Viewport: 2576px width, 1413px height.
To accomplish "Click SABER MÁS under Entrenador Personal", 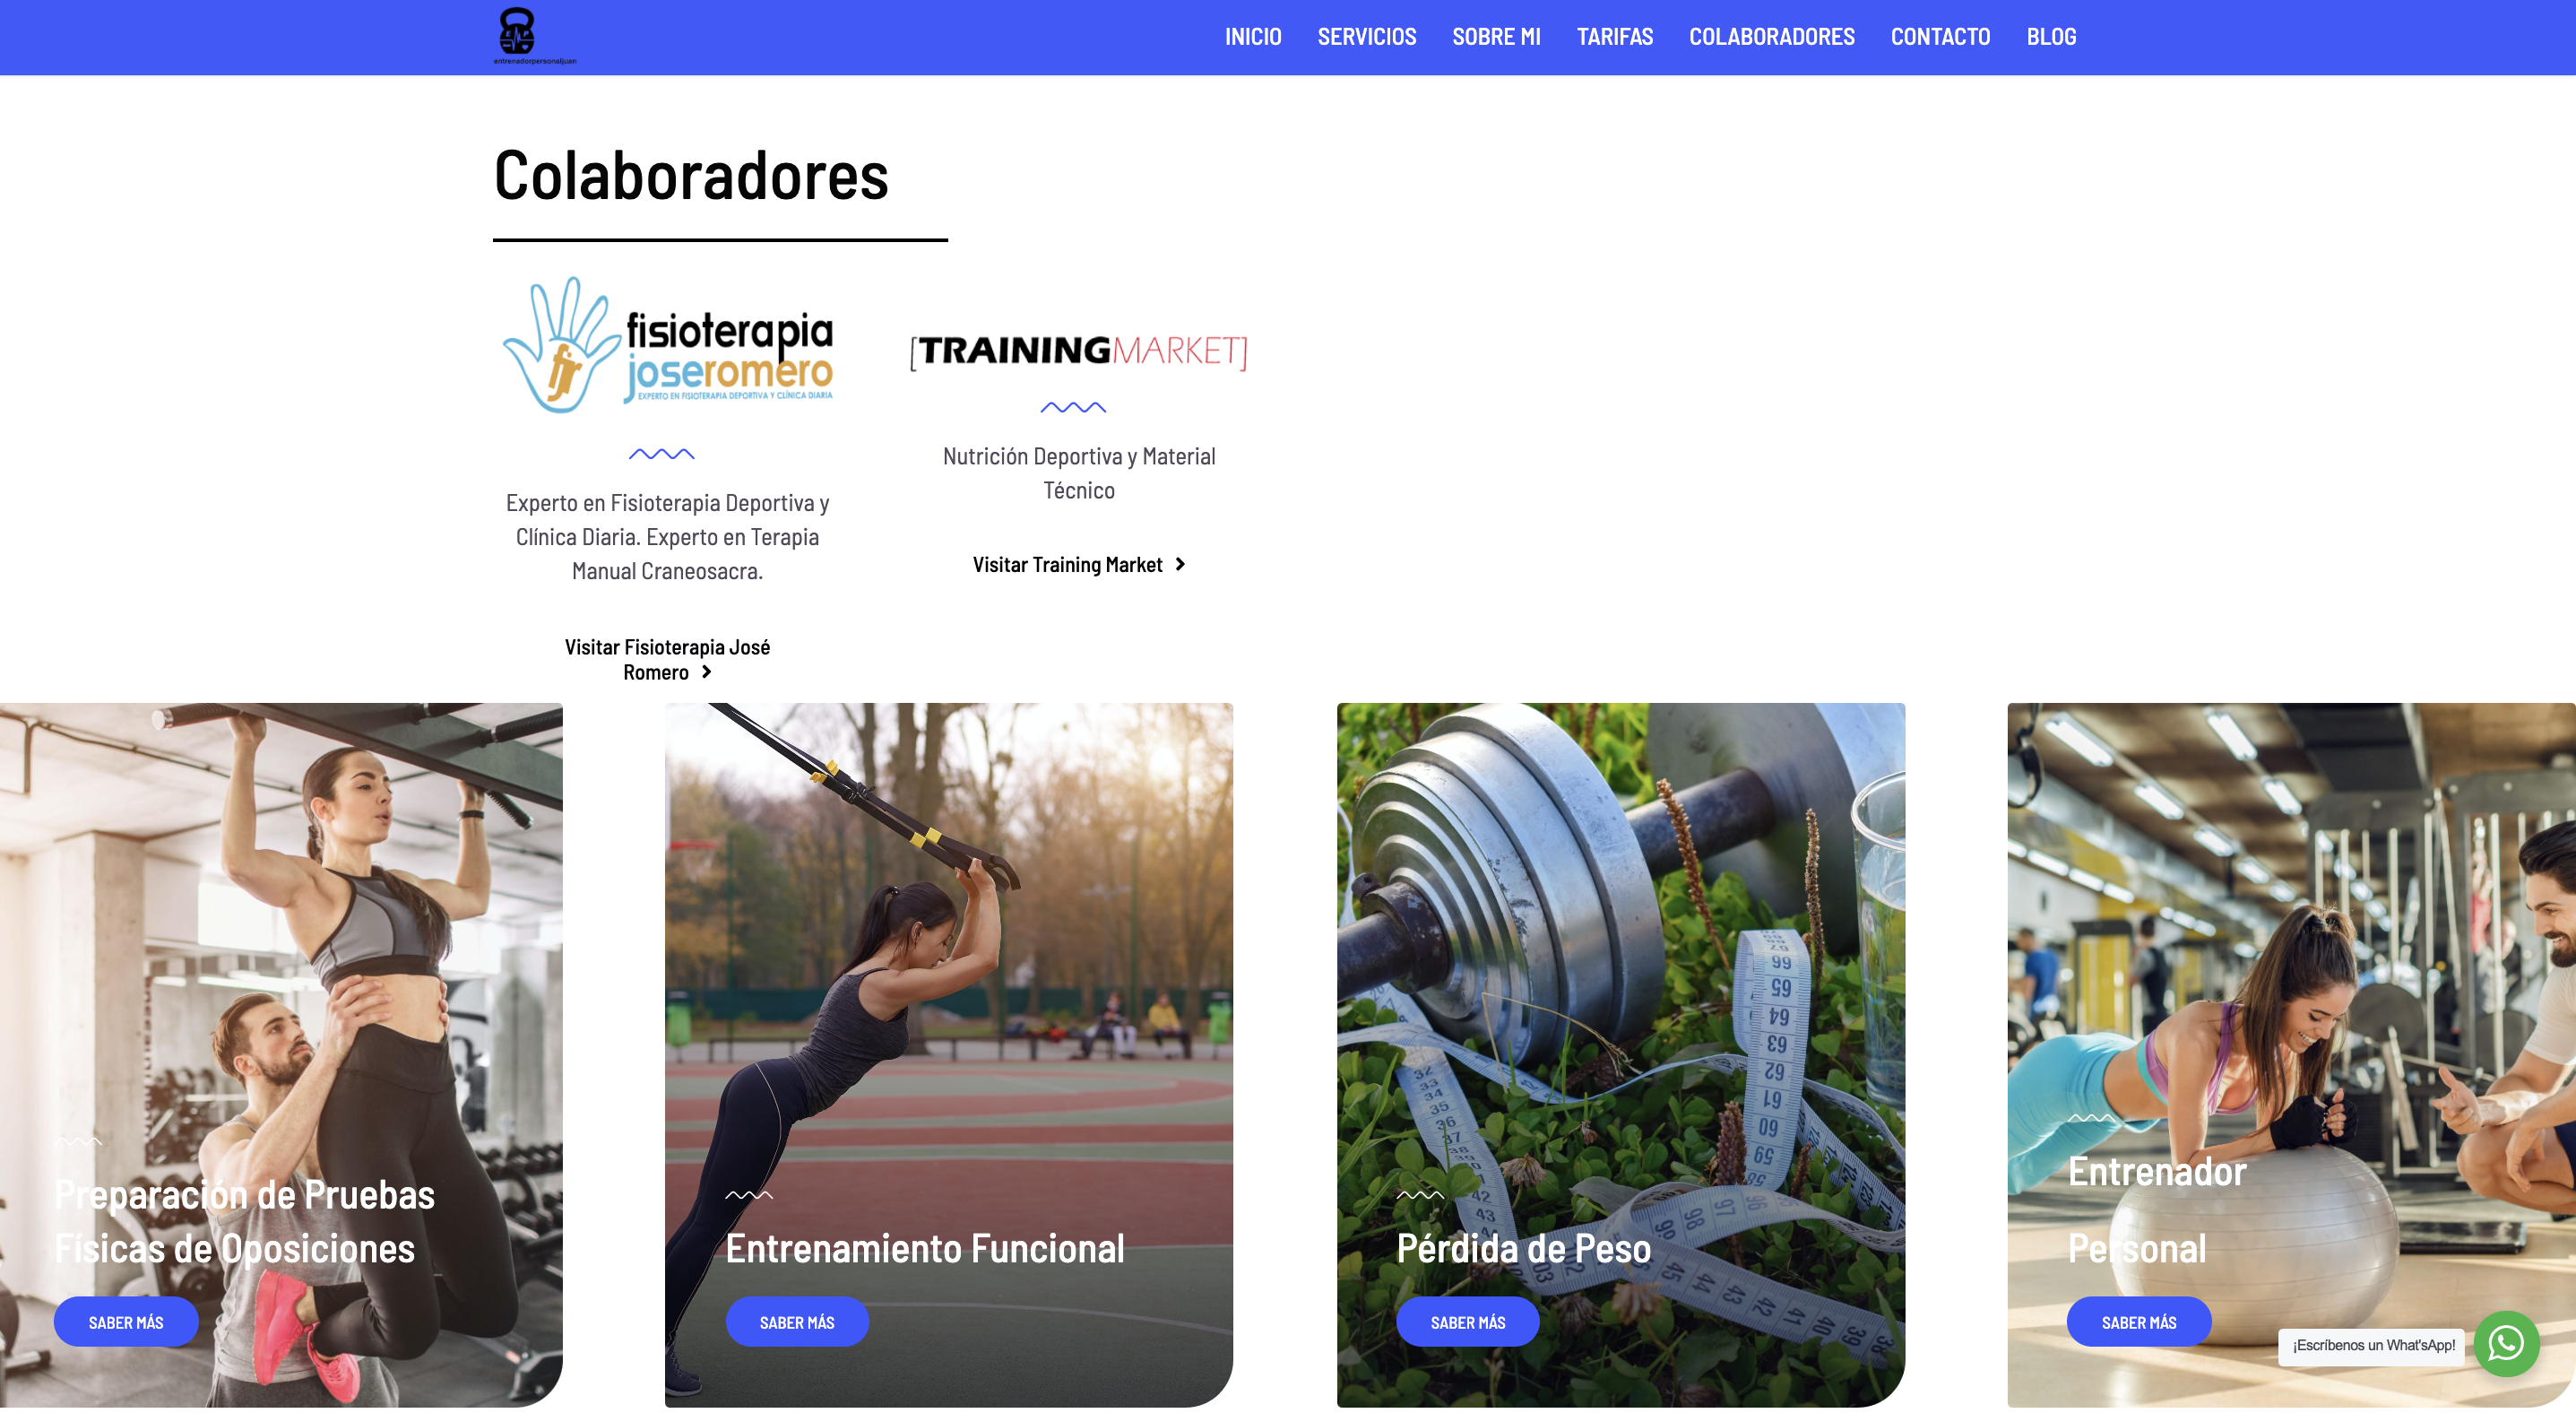I will (2139, 1321).
